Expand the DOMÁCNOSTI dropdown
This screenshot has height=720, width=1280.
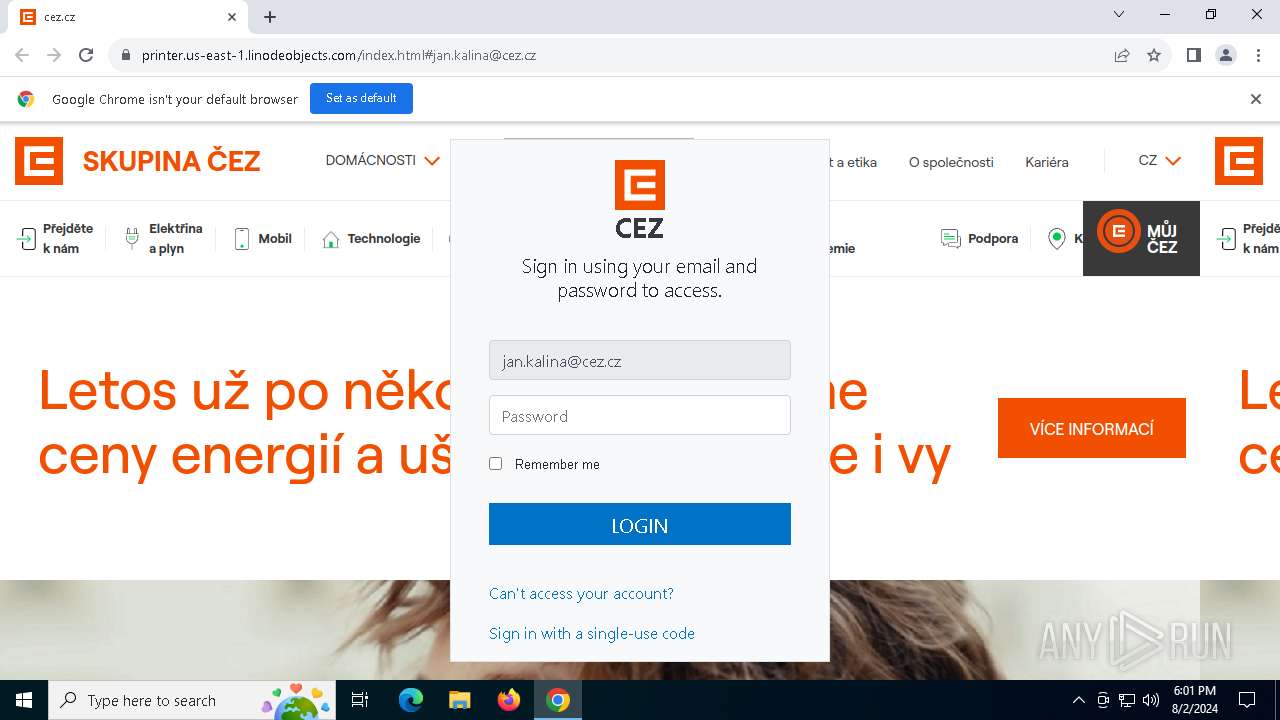tap(382, 161)
